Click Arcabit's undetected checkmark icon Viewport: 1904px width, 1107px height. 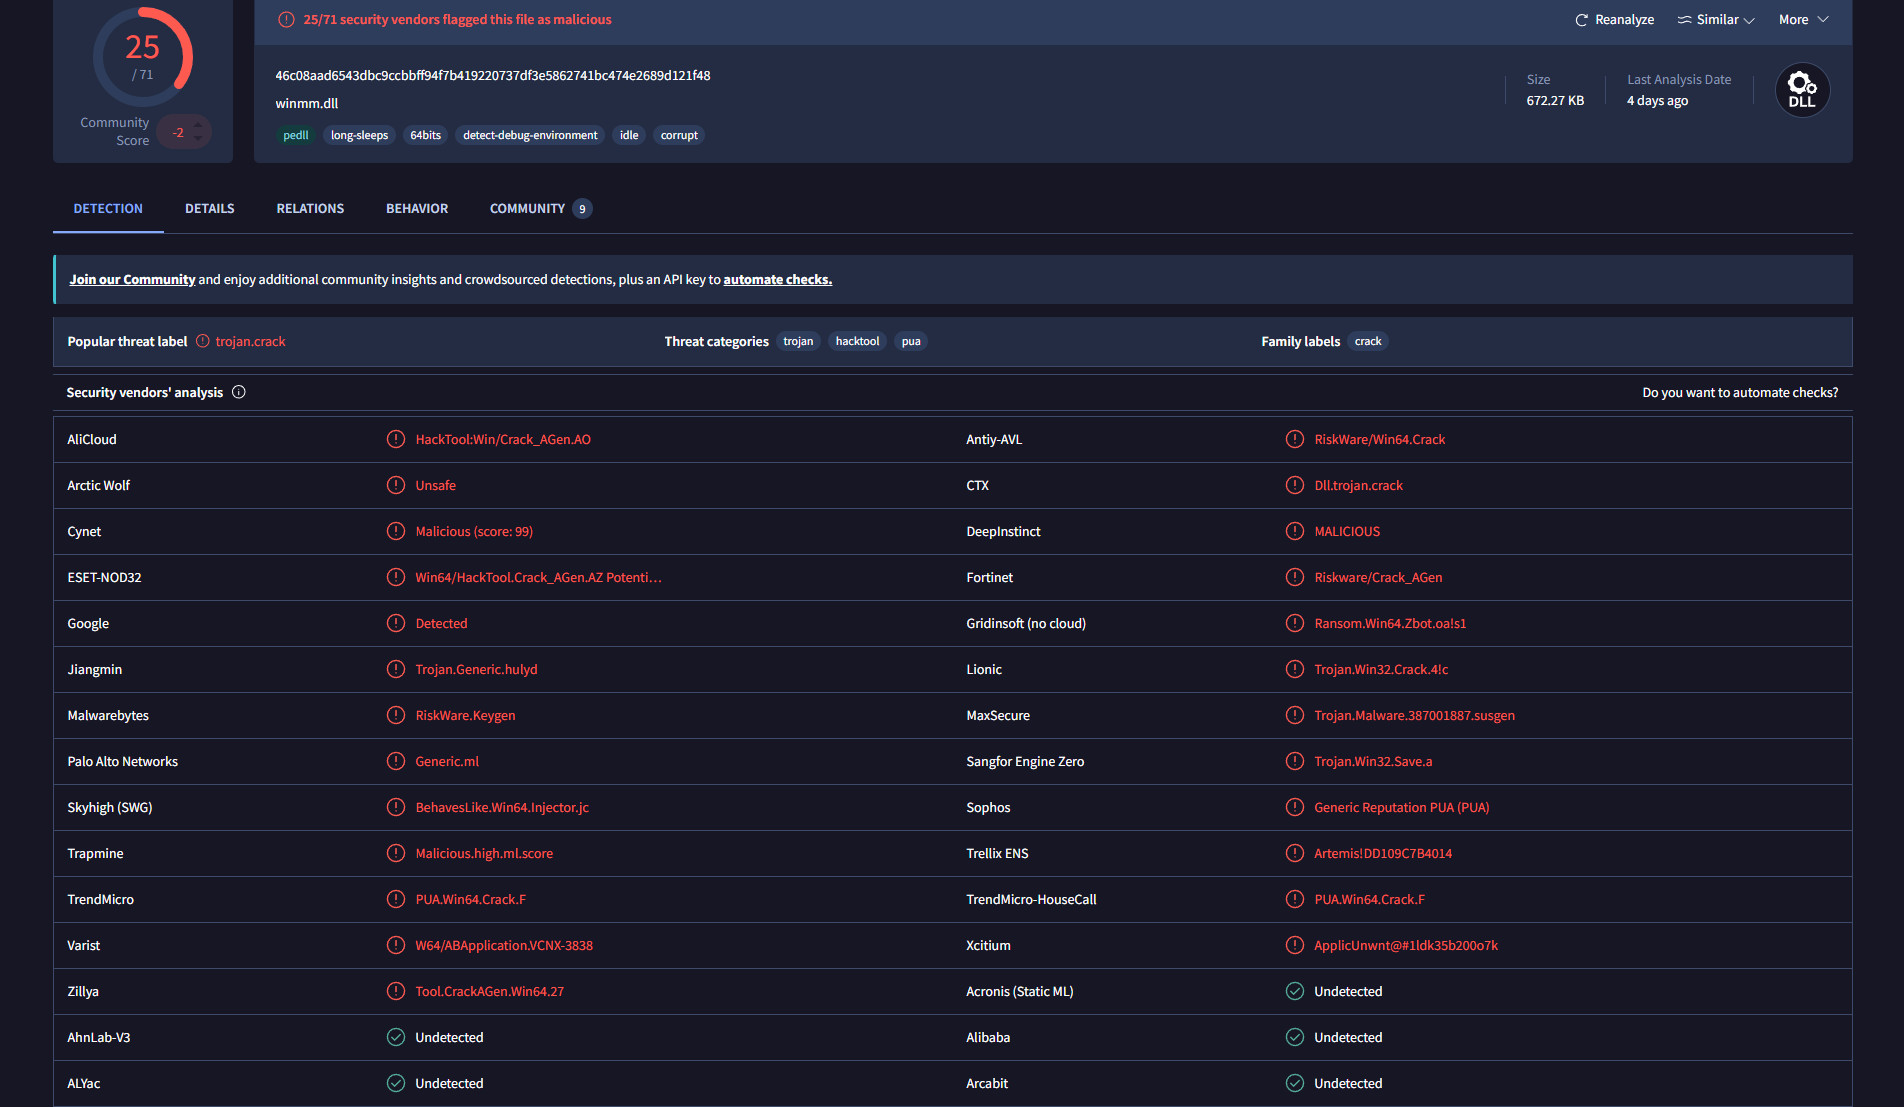point(1295,1083)
